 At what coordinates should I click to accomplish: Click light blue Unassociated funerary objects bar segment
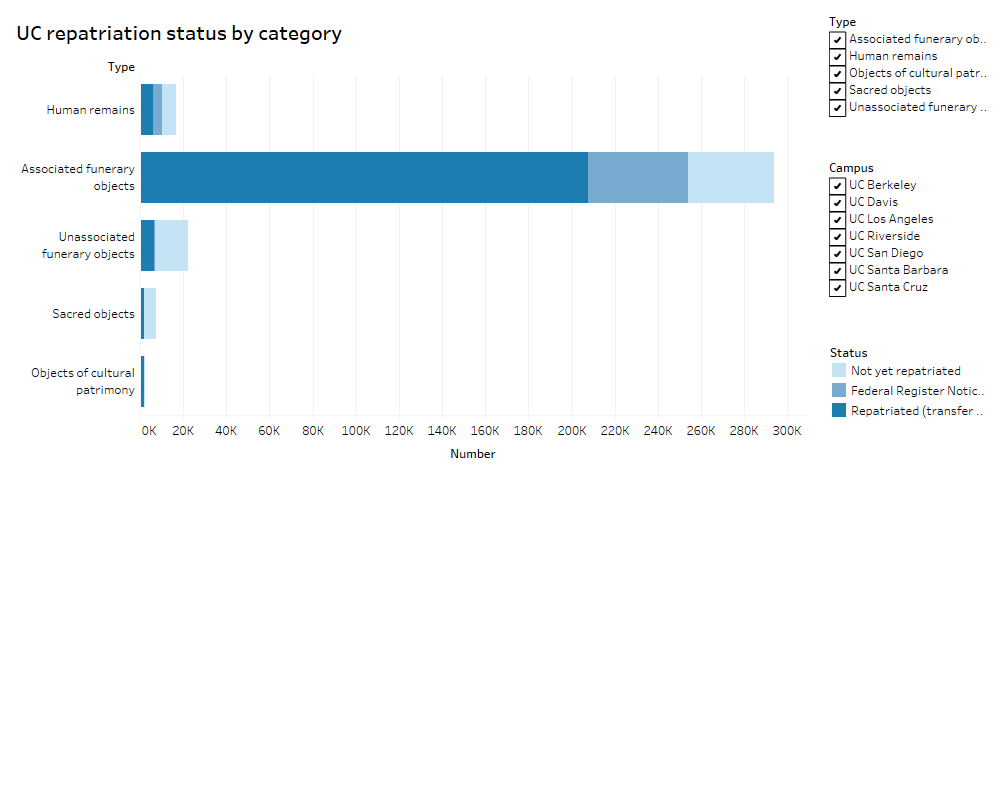point(171,246)
